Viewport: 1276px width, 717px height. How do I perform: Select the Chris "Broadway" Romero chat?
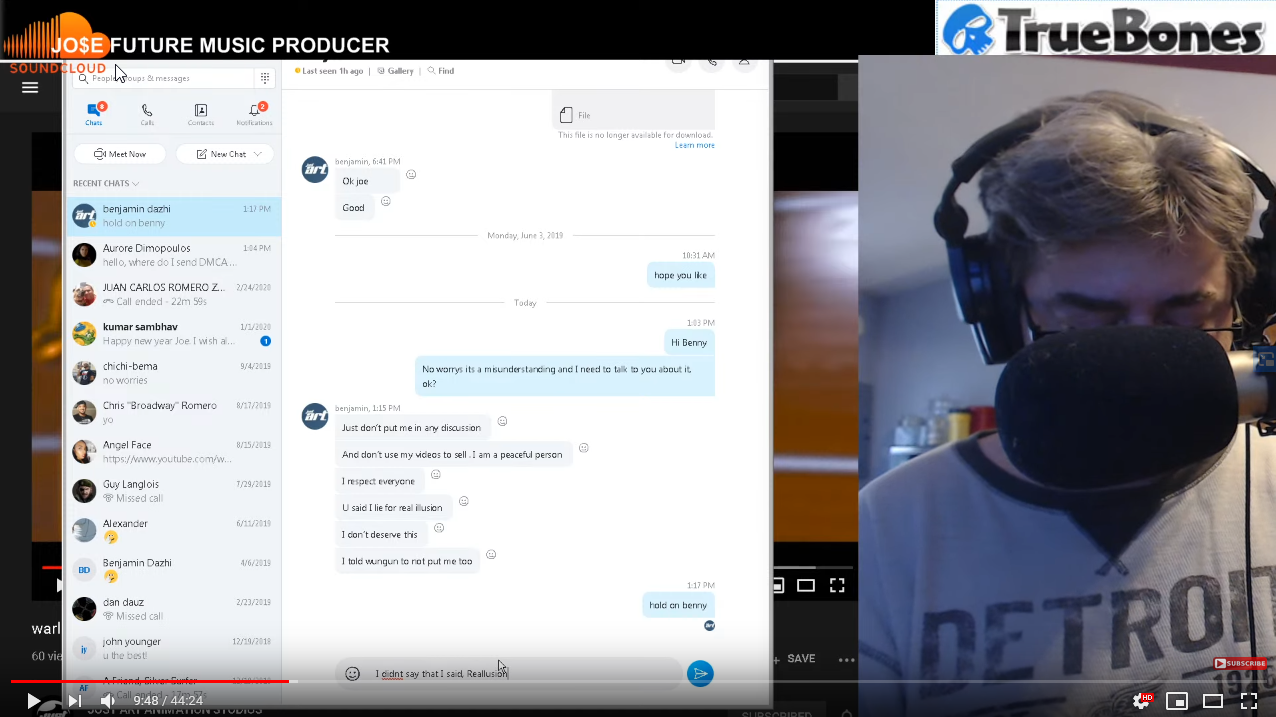click(x=173, y=412)
